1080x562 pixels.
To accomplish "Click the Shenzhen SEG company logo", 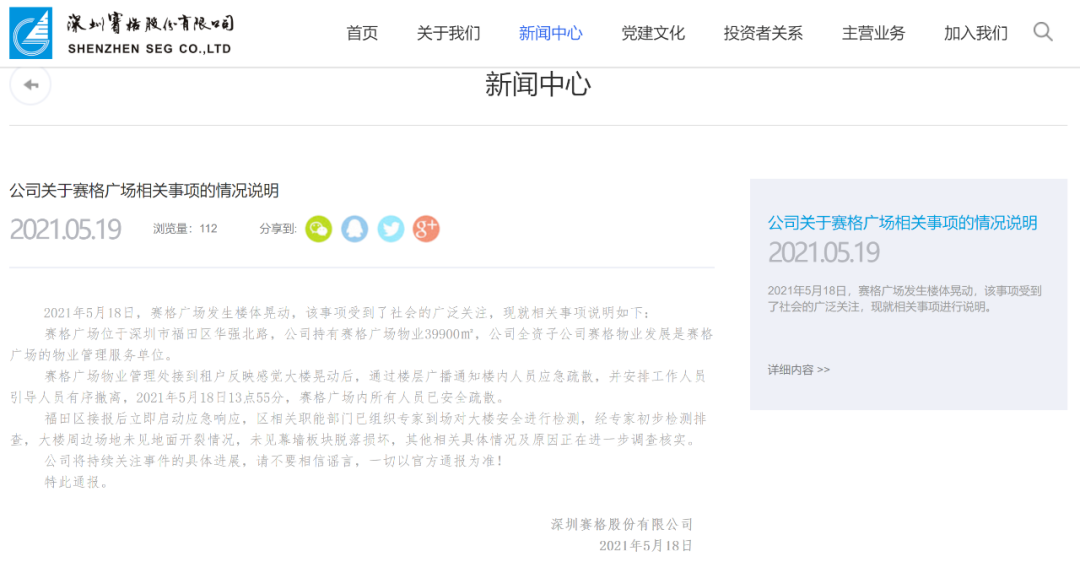I will coord(31,32).
